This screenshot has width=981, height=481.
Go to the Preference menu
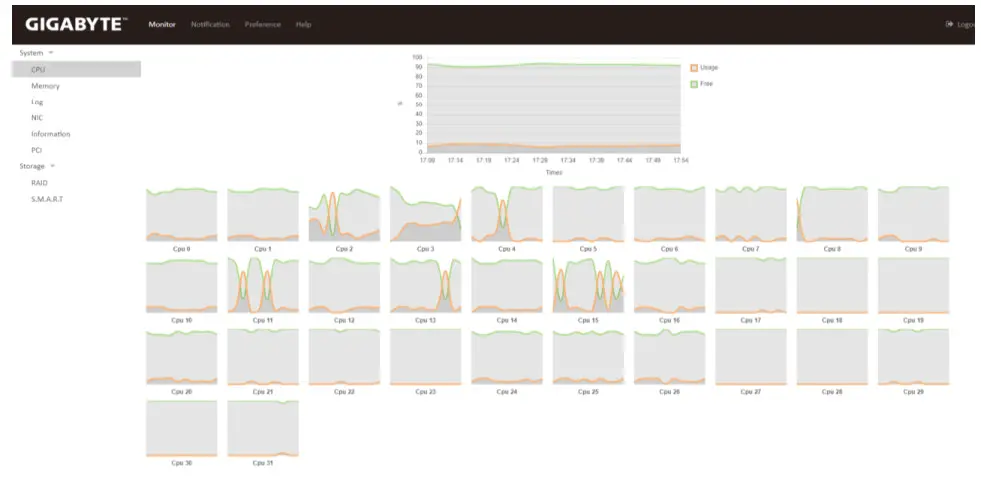[x=263, y=24]
